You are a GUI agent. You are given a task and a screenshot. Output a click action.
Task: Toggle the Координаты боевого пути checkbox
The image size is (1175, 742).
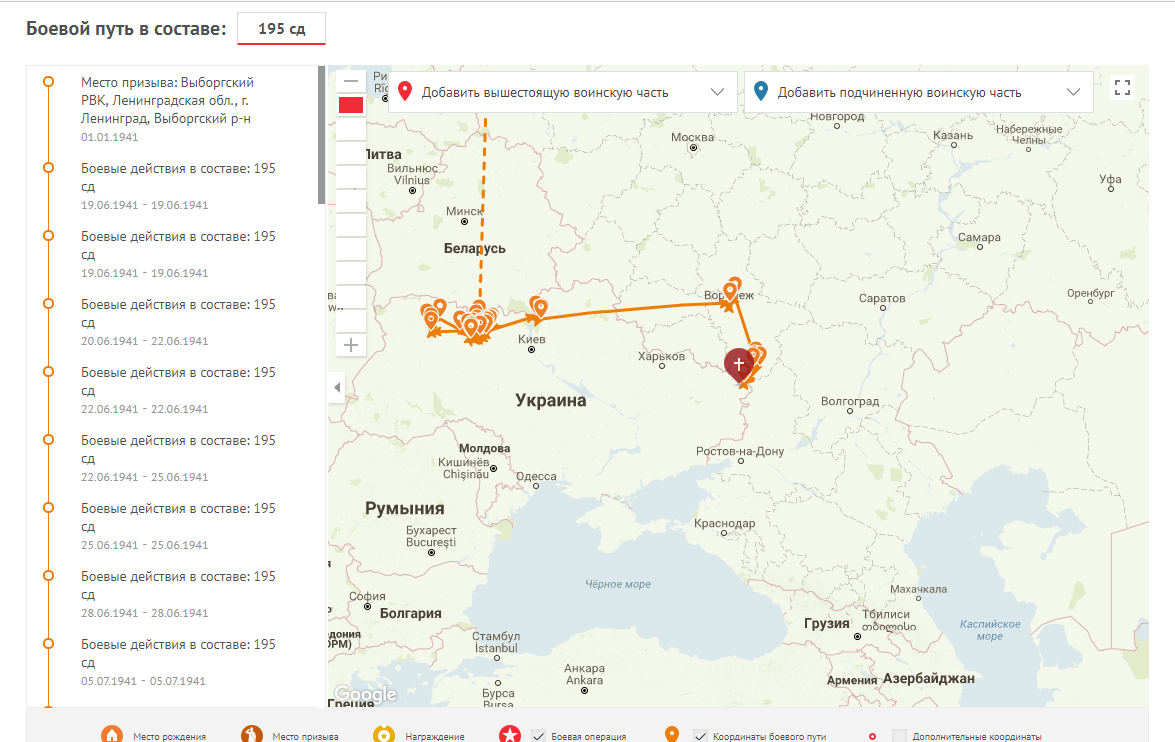[x=700, y=736]
